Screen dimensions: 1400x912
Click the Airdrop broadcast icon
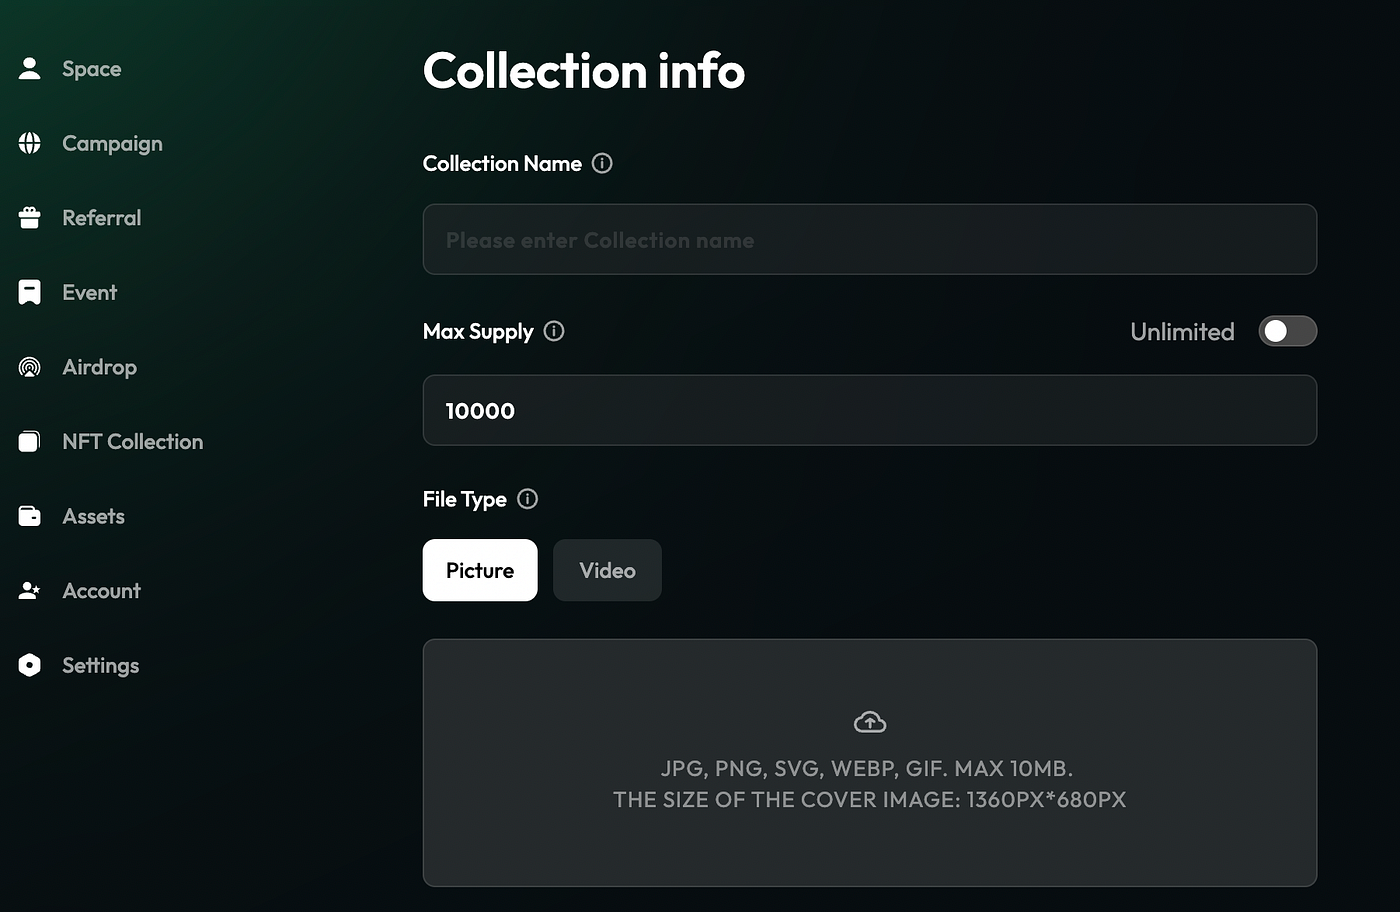(x=30, y=367)
